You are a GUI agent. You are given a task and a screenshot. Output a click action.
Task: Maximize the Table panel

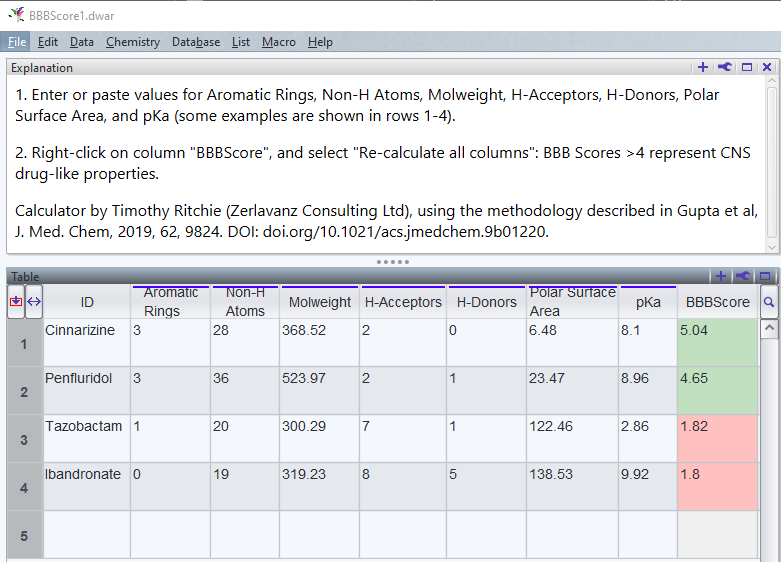coord(765,276)
